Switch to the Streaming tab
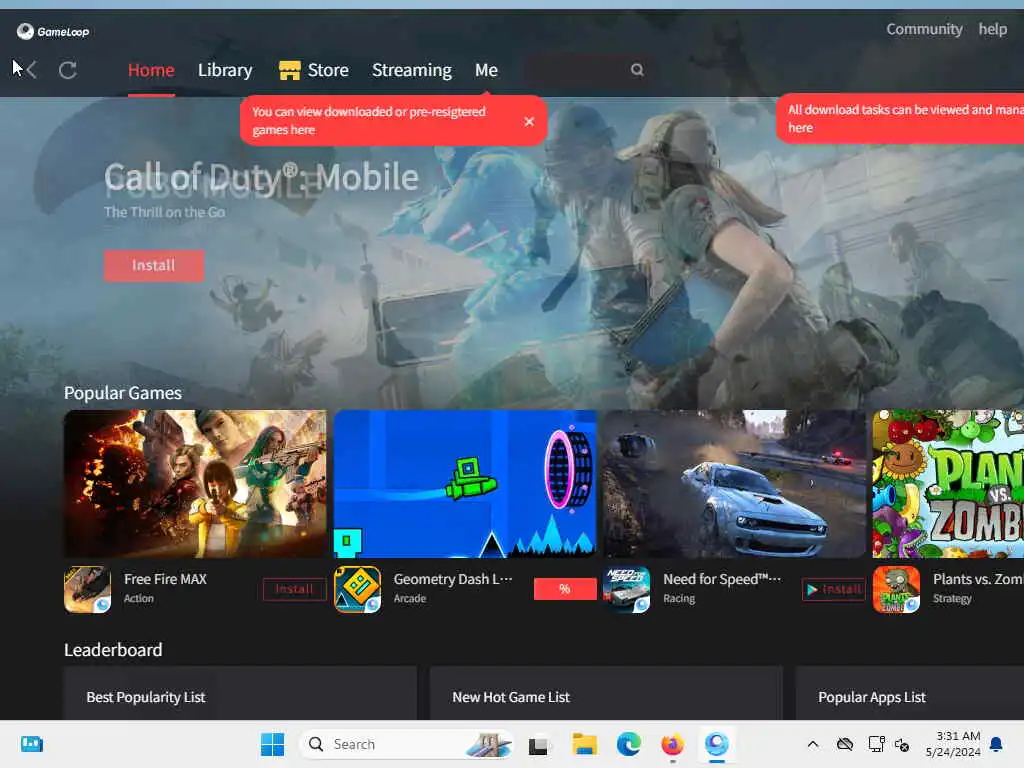1024x768 pixels. (x=411, y=70)
